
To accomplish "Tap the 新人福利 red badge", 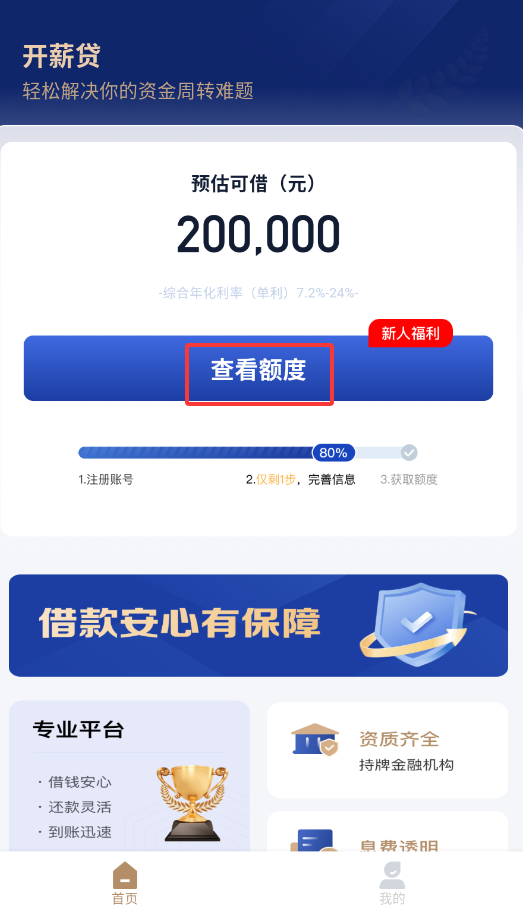I will [x=410, y=333].
